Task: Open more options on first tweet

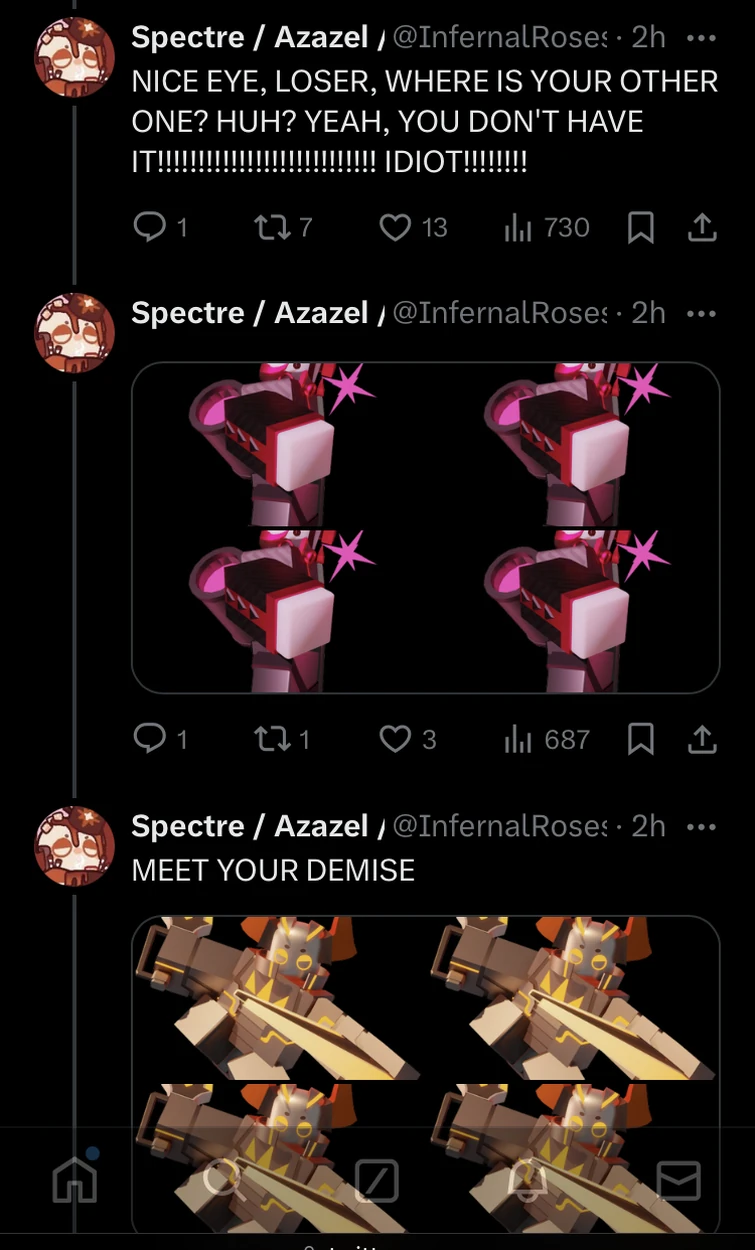Action: [x=702, y=38]
